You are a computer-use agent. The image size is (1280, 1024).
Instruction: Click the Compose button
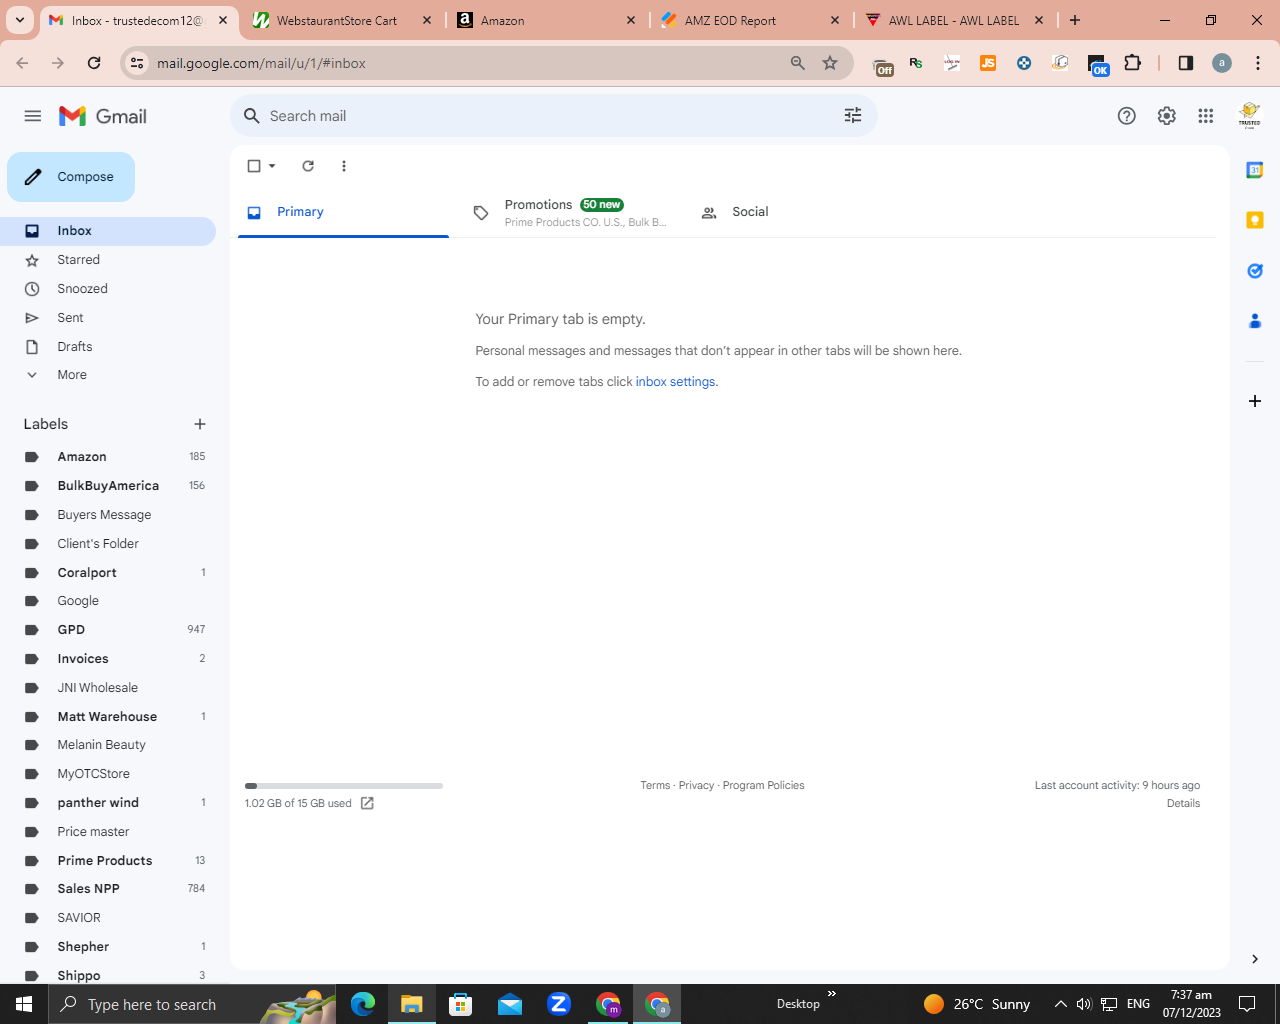point(71,177)
